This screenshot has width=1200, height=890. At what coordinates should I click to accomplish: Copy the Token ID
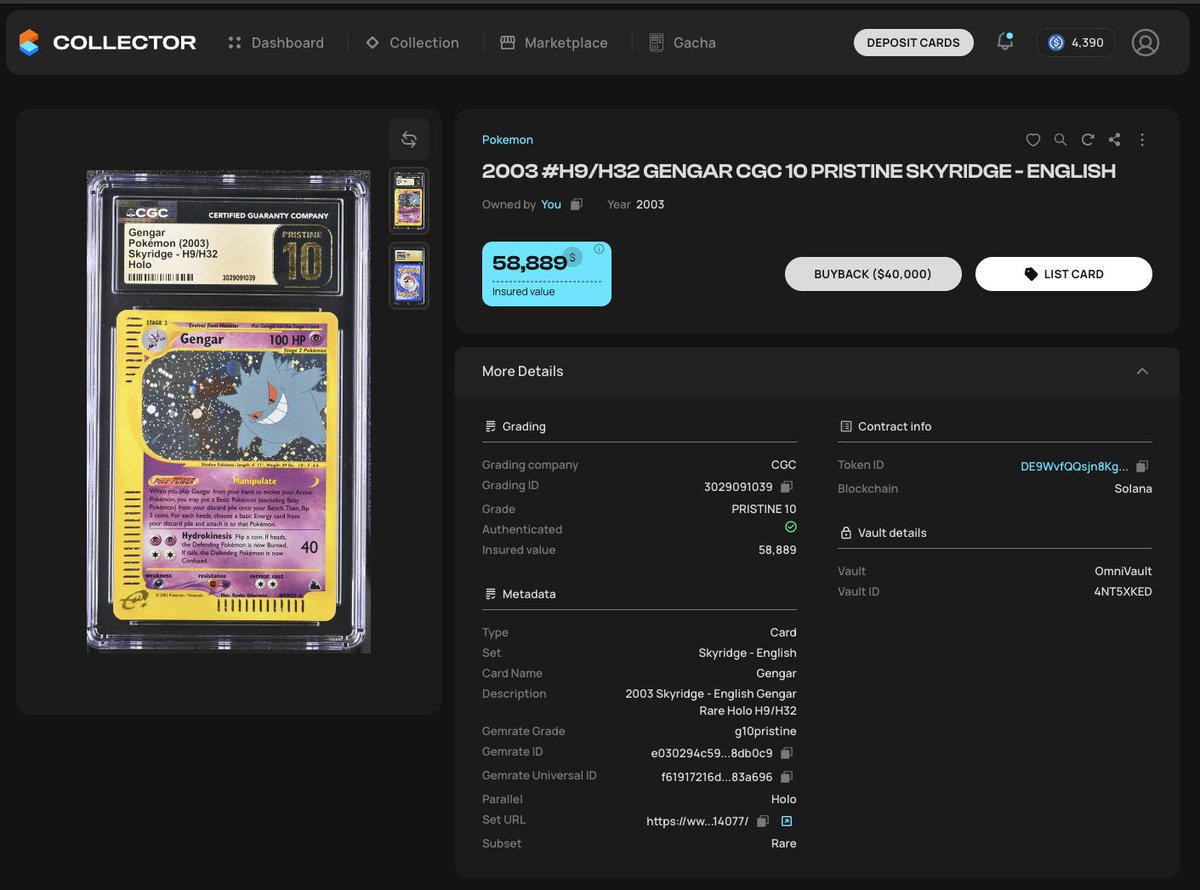[x=1142, y=466]
